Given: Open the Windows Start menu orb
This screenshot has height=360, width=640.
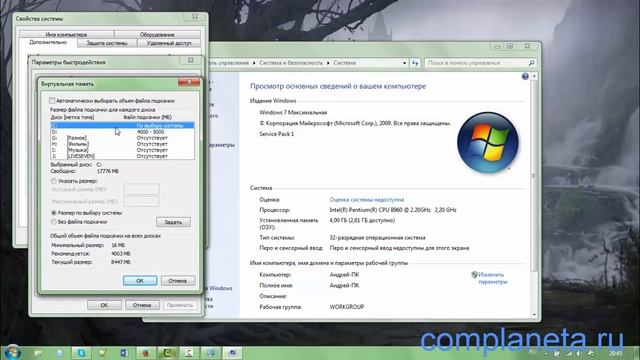Looking at the screenshot, I should point(12,353).
